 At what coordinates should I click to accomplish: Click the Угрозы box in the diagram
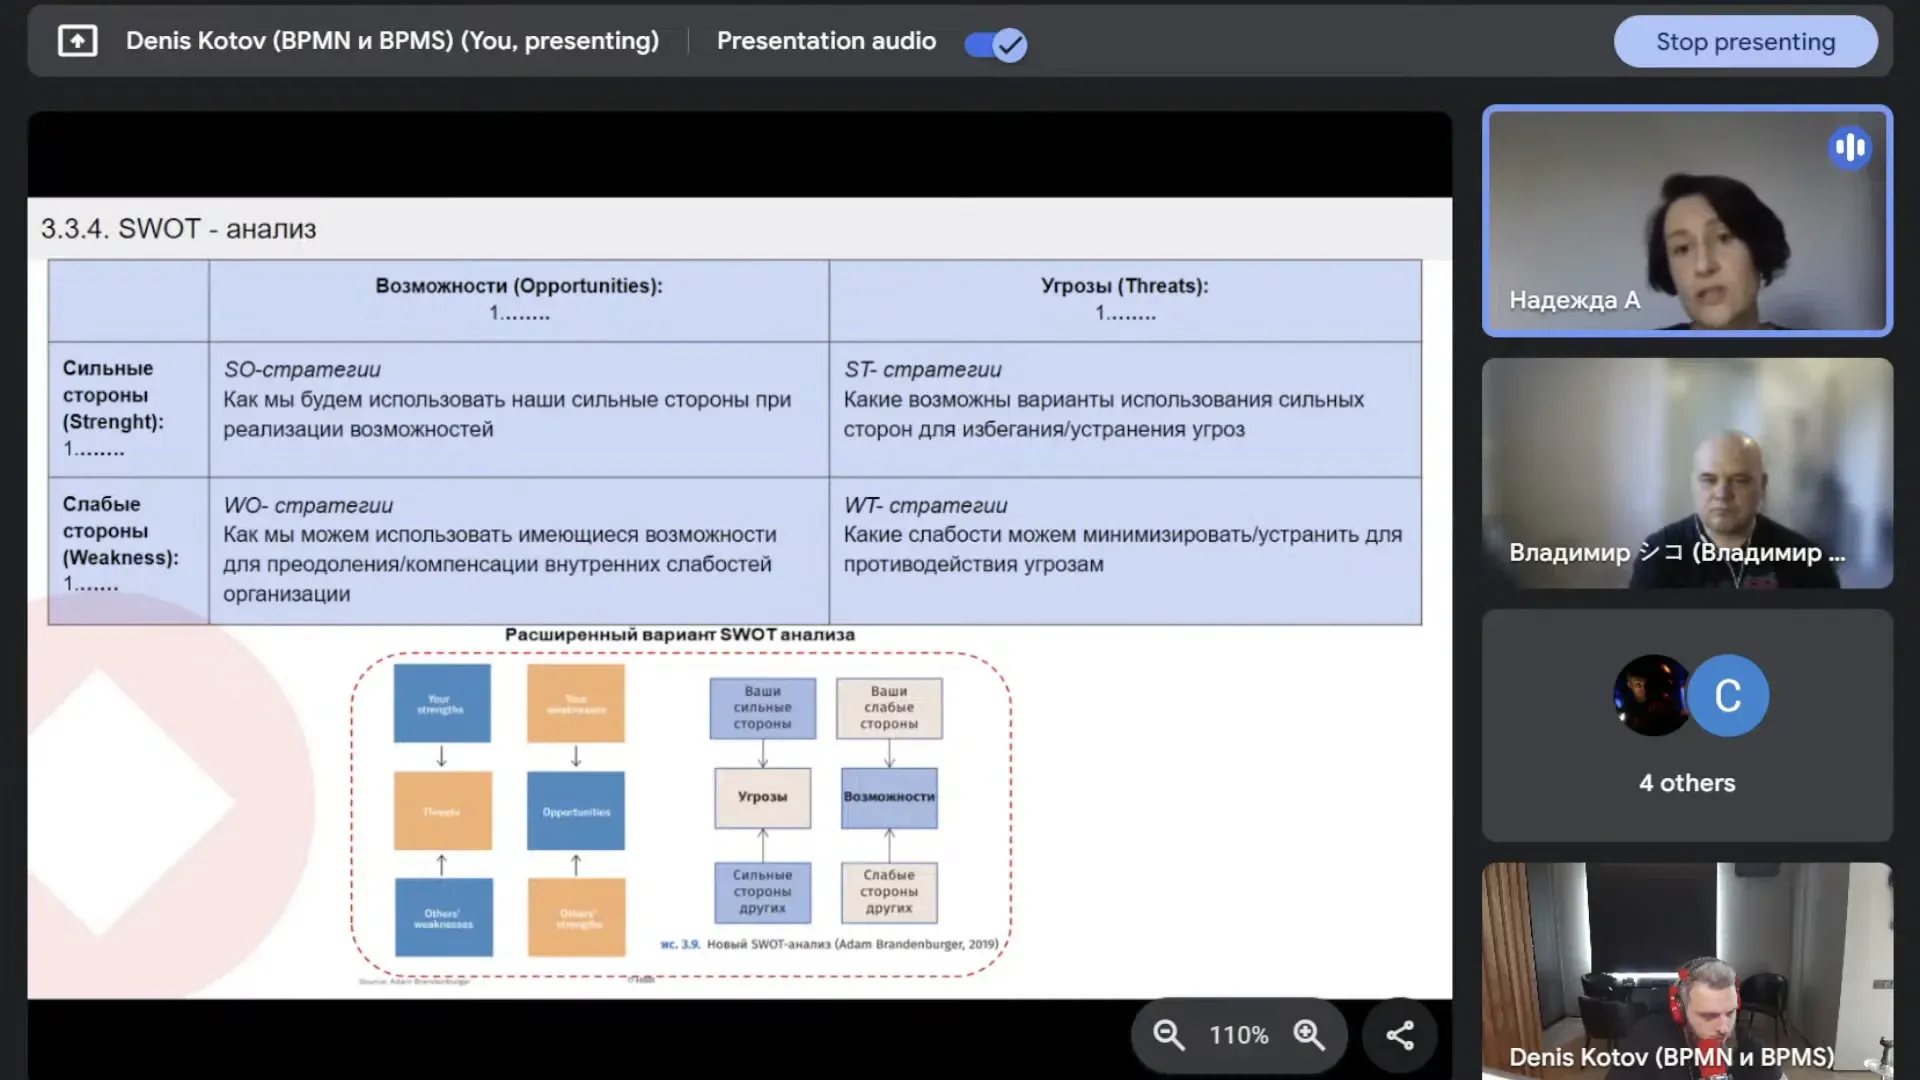coord(762,797)
